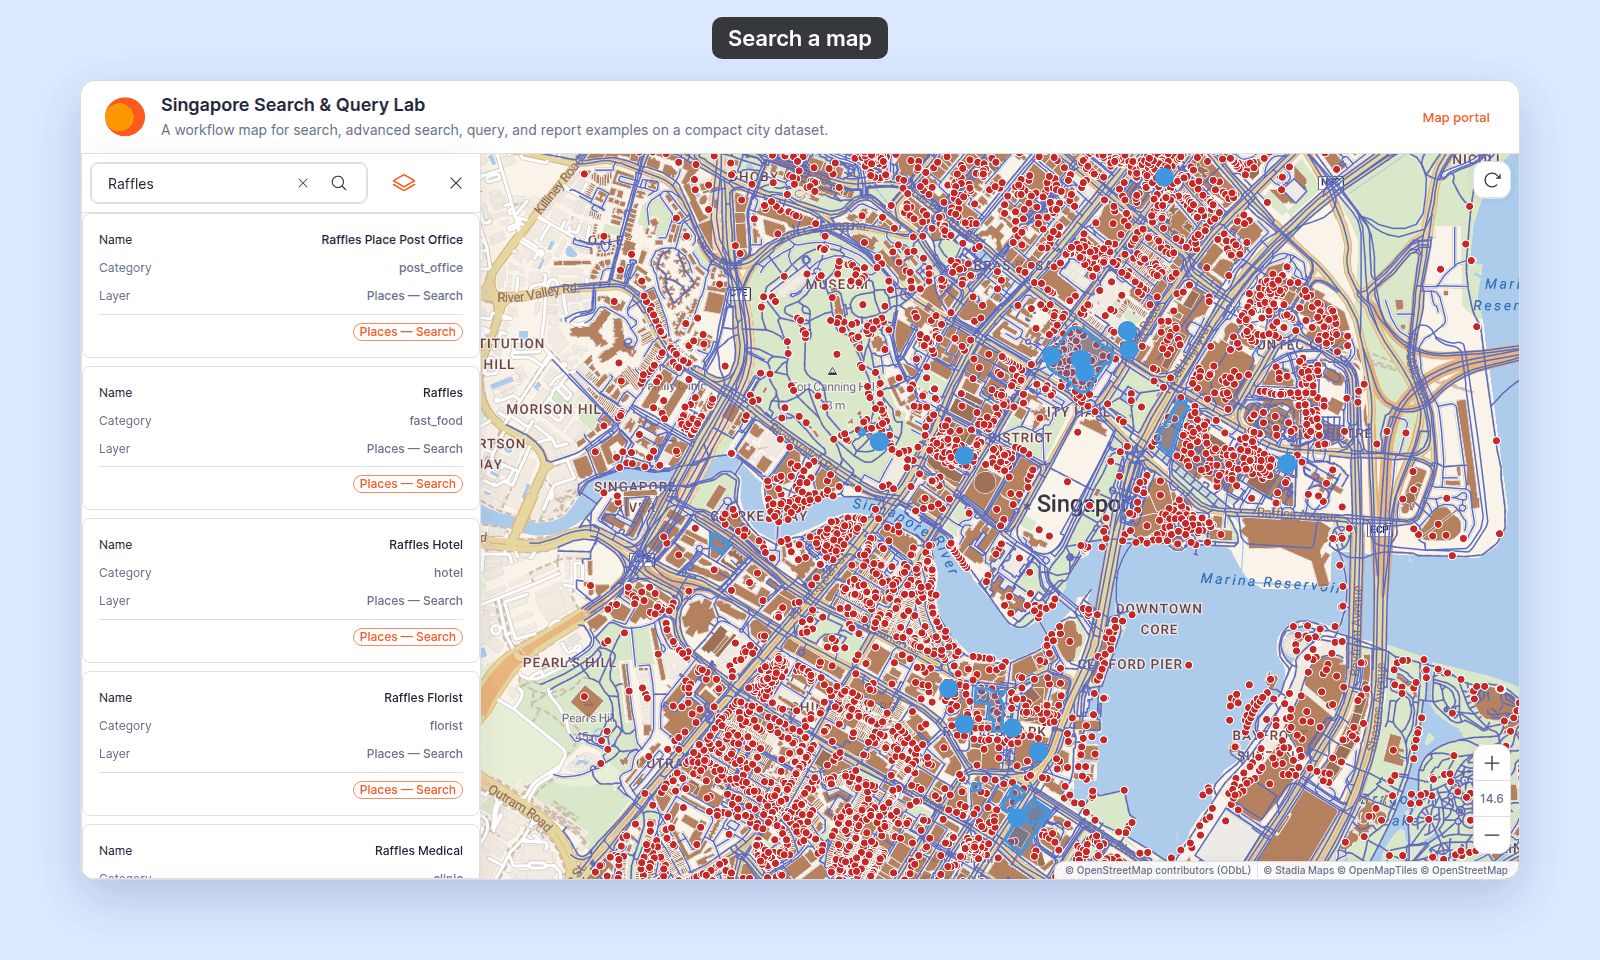The width and height of the screenshot is (1600, 960).
Task: Click the fast_food category value
Action: 436,421
